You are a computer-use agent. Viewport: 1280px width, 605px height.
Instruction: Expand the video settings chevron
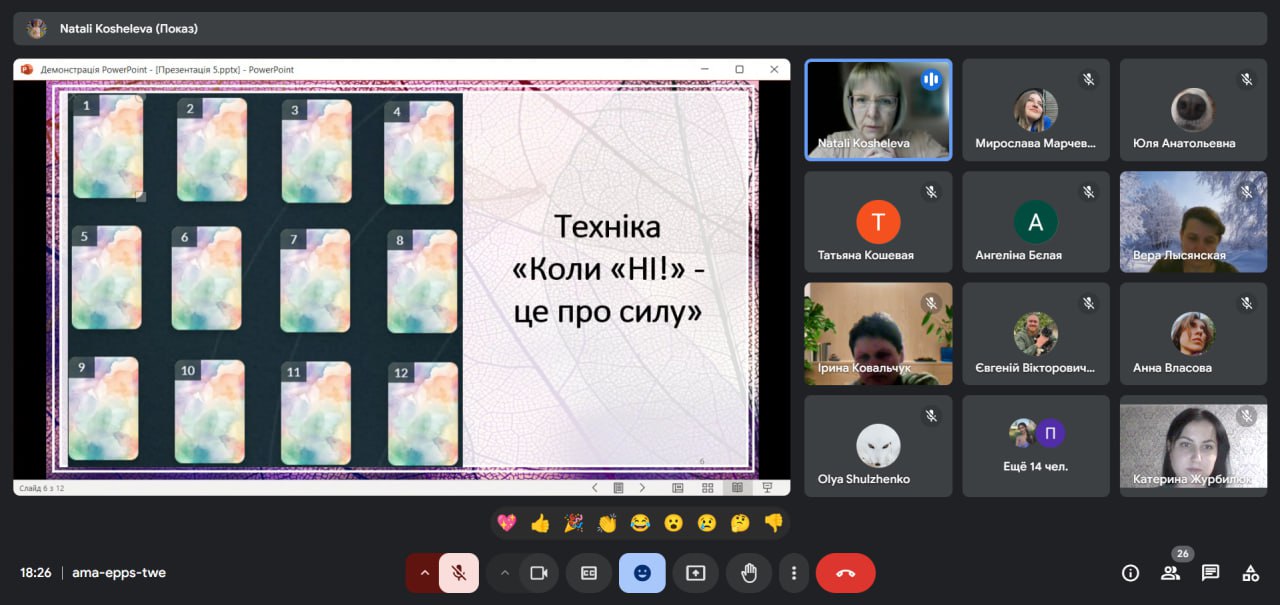[x=505, y=573]
